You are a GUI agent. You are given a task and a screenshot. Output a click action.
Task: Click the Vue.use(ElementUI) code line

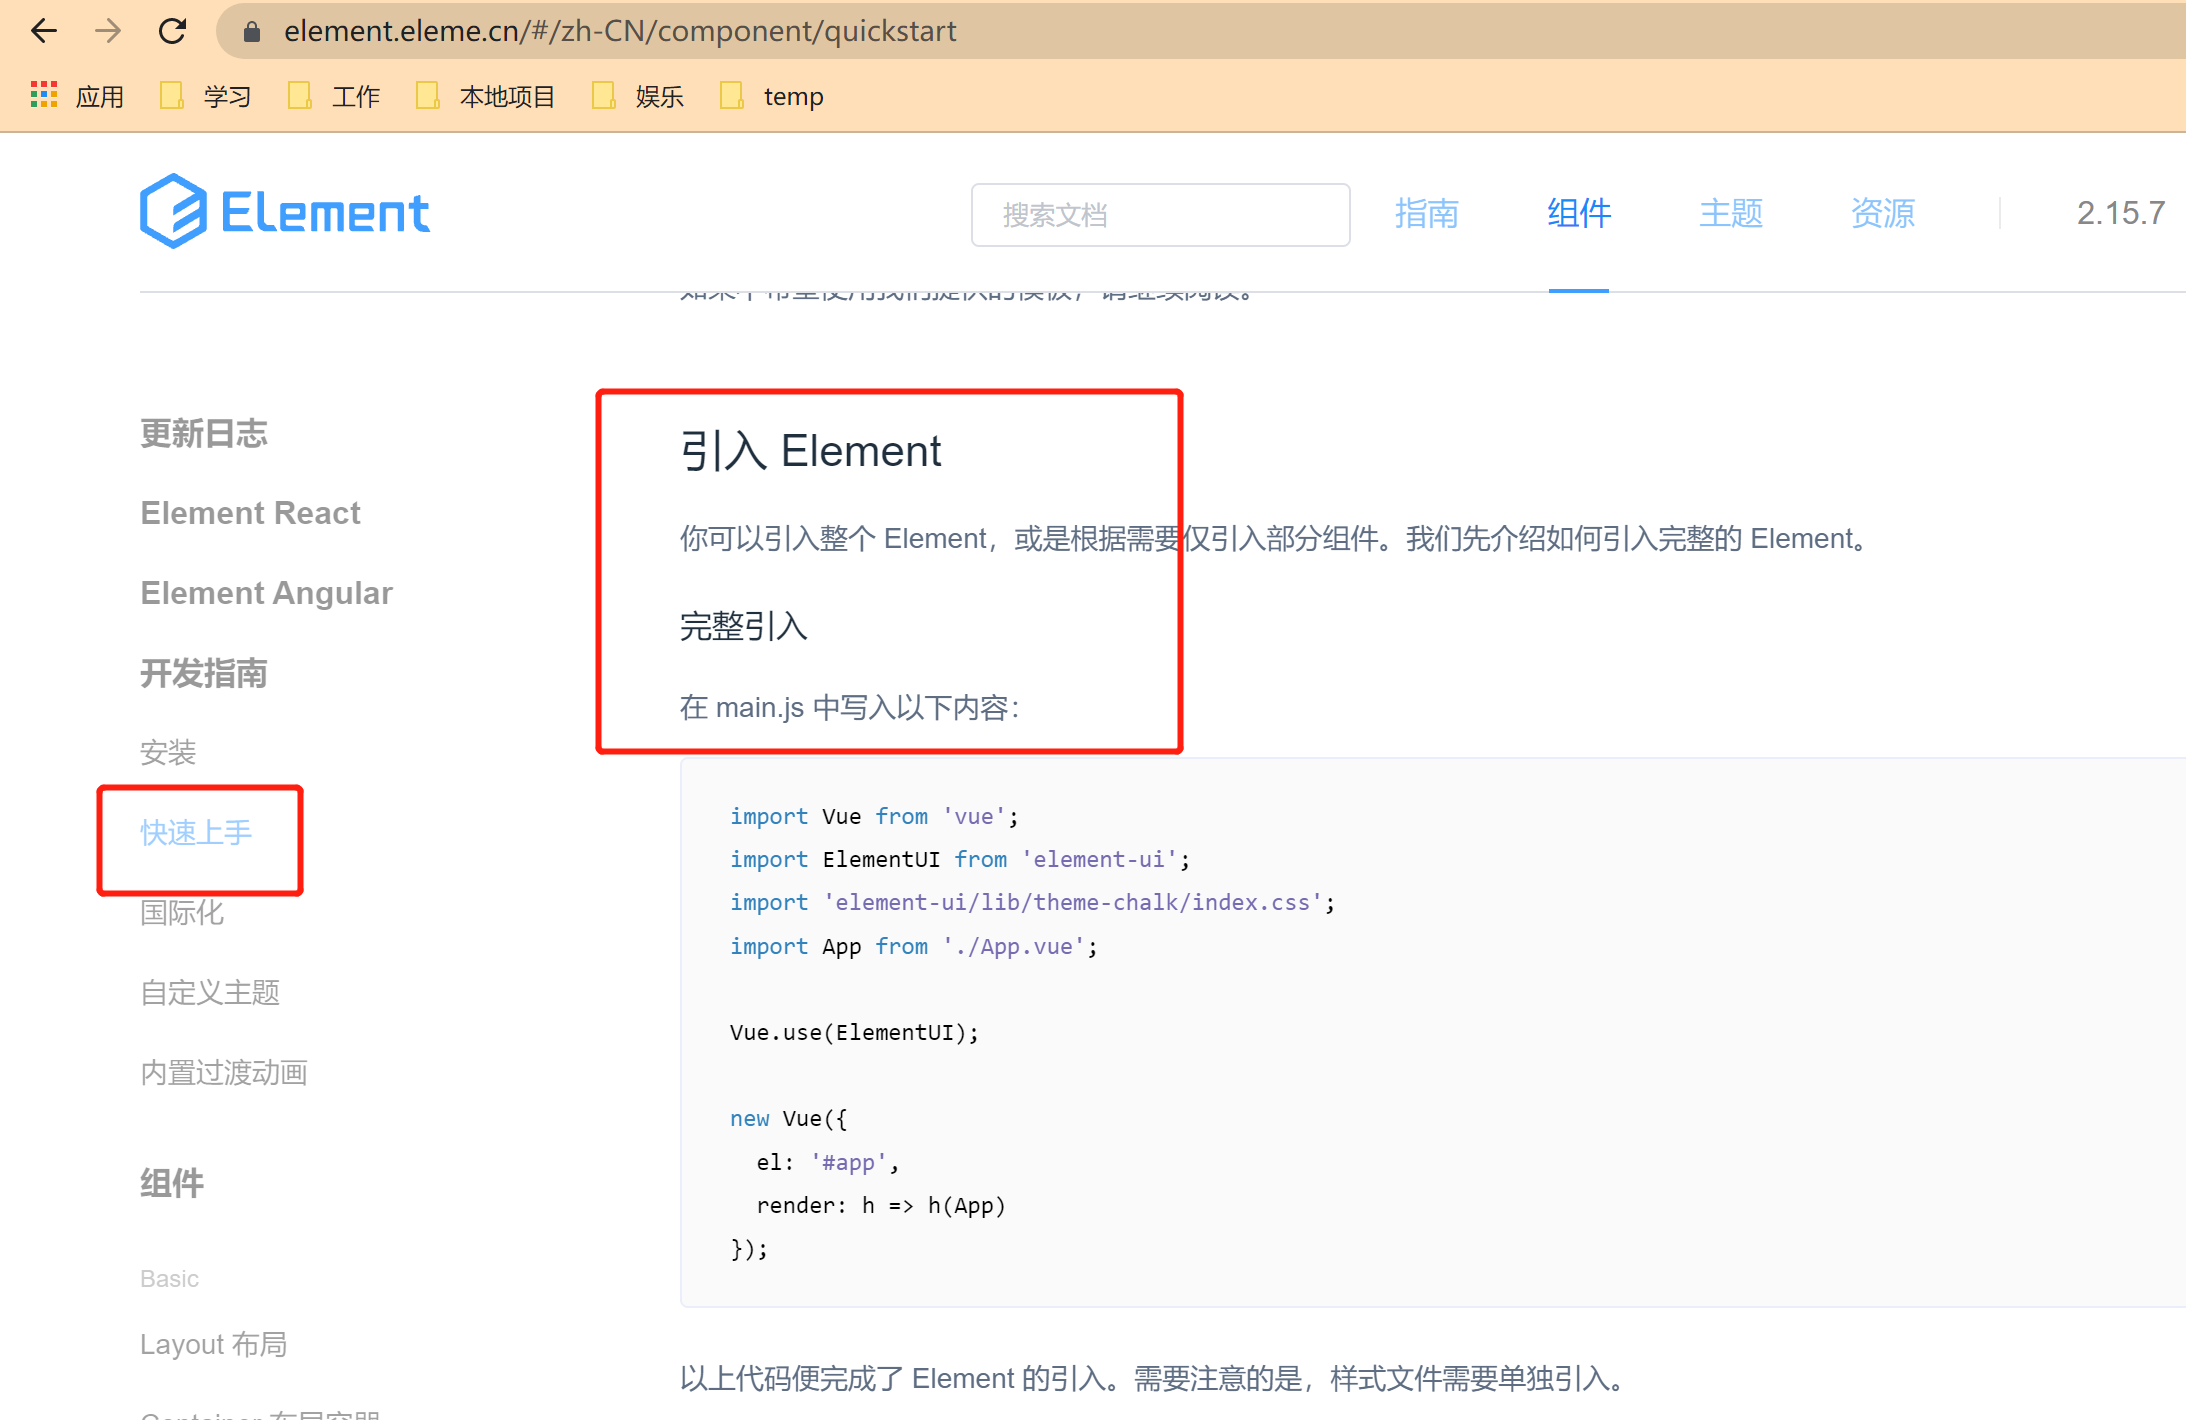[855, 1032]
